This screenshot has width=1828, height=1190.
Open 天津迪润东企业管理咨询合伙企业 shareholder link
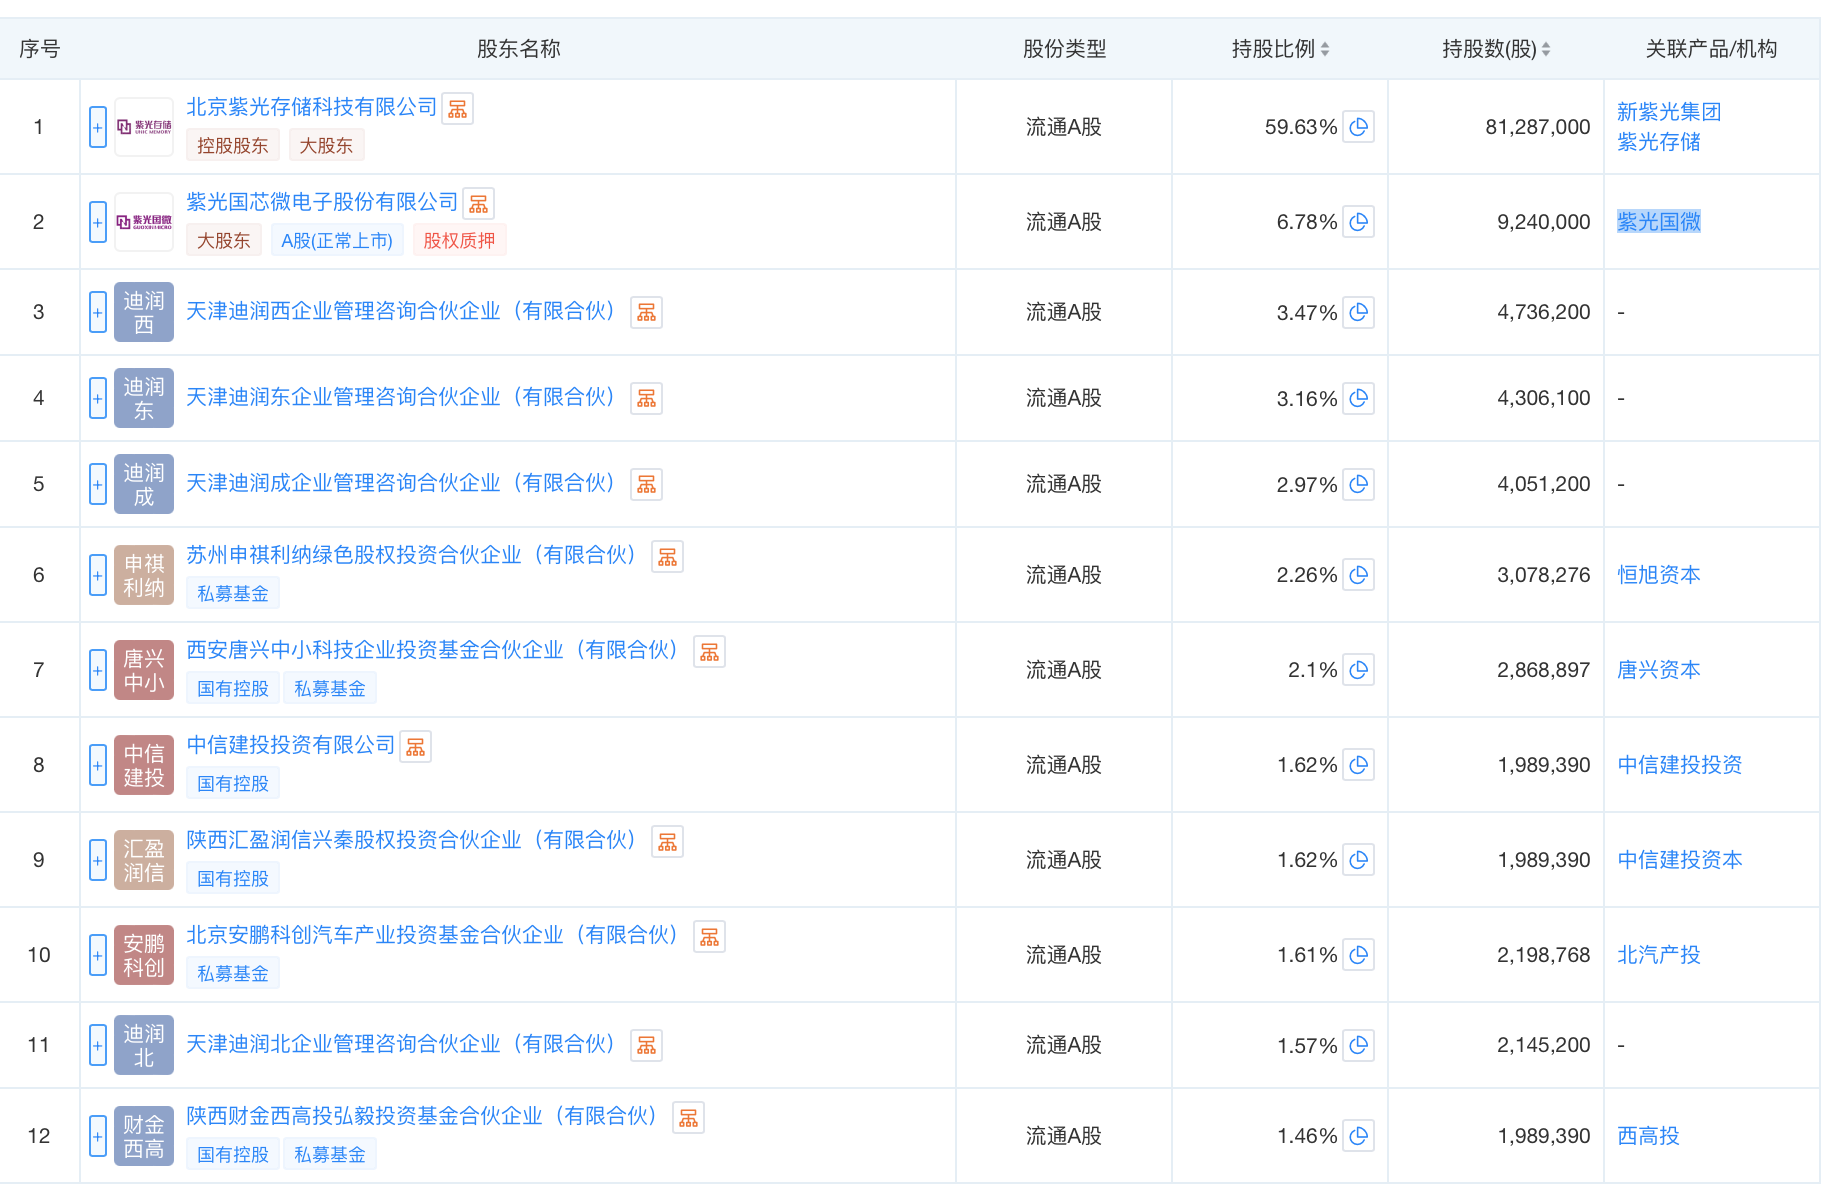[400, 397]
